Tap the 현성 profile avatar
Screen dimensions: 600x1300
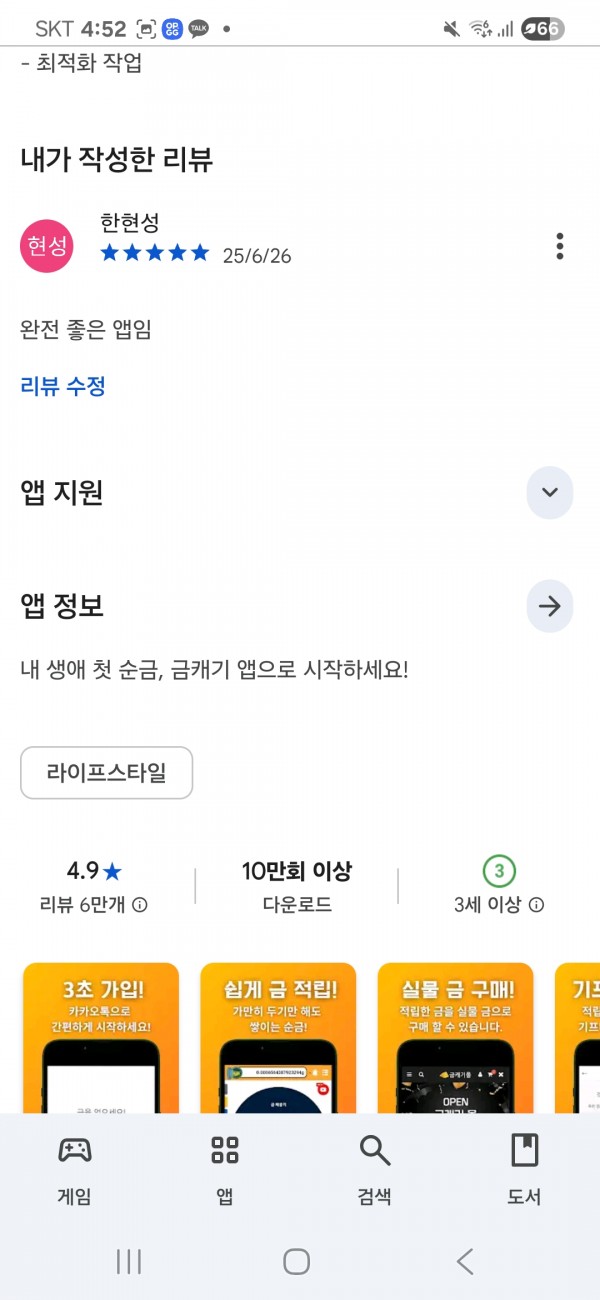pos(47,246)
